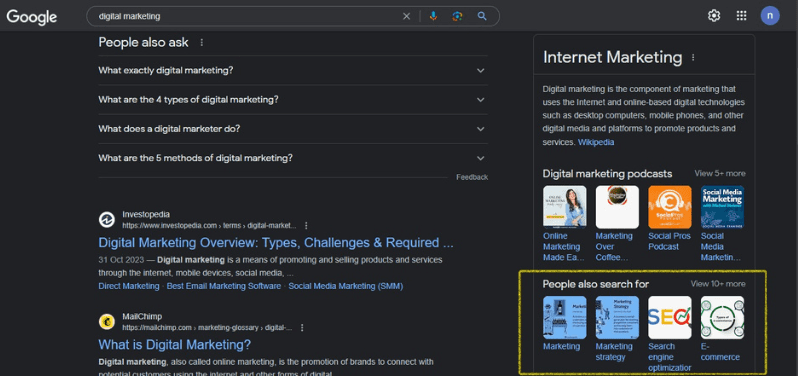
Task: Click the 'Marketing strategy' text label
Action: click(x=614, y=352)
